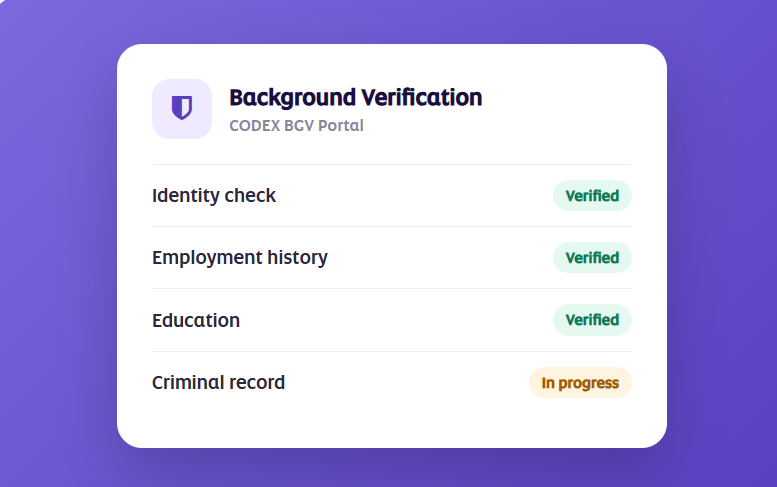Open the Criminal record row label

tap(219, 382)
